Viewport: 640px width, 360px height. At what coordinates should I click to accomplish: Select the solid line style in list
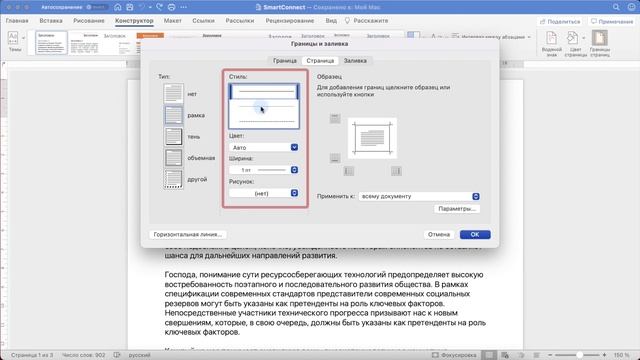coord(264,91)
